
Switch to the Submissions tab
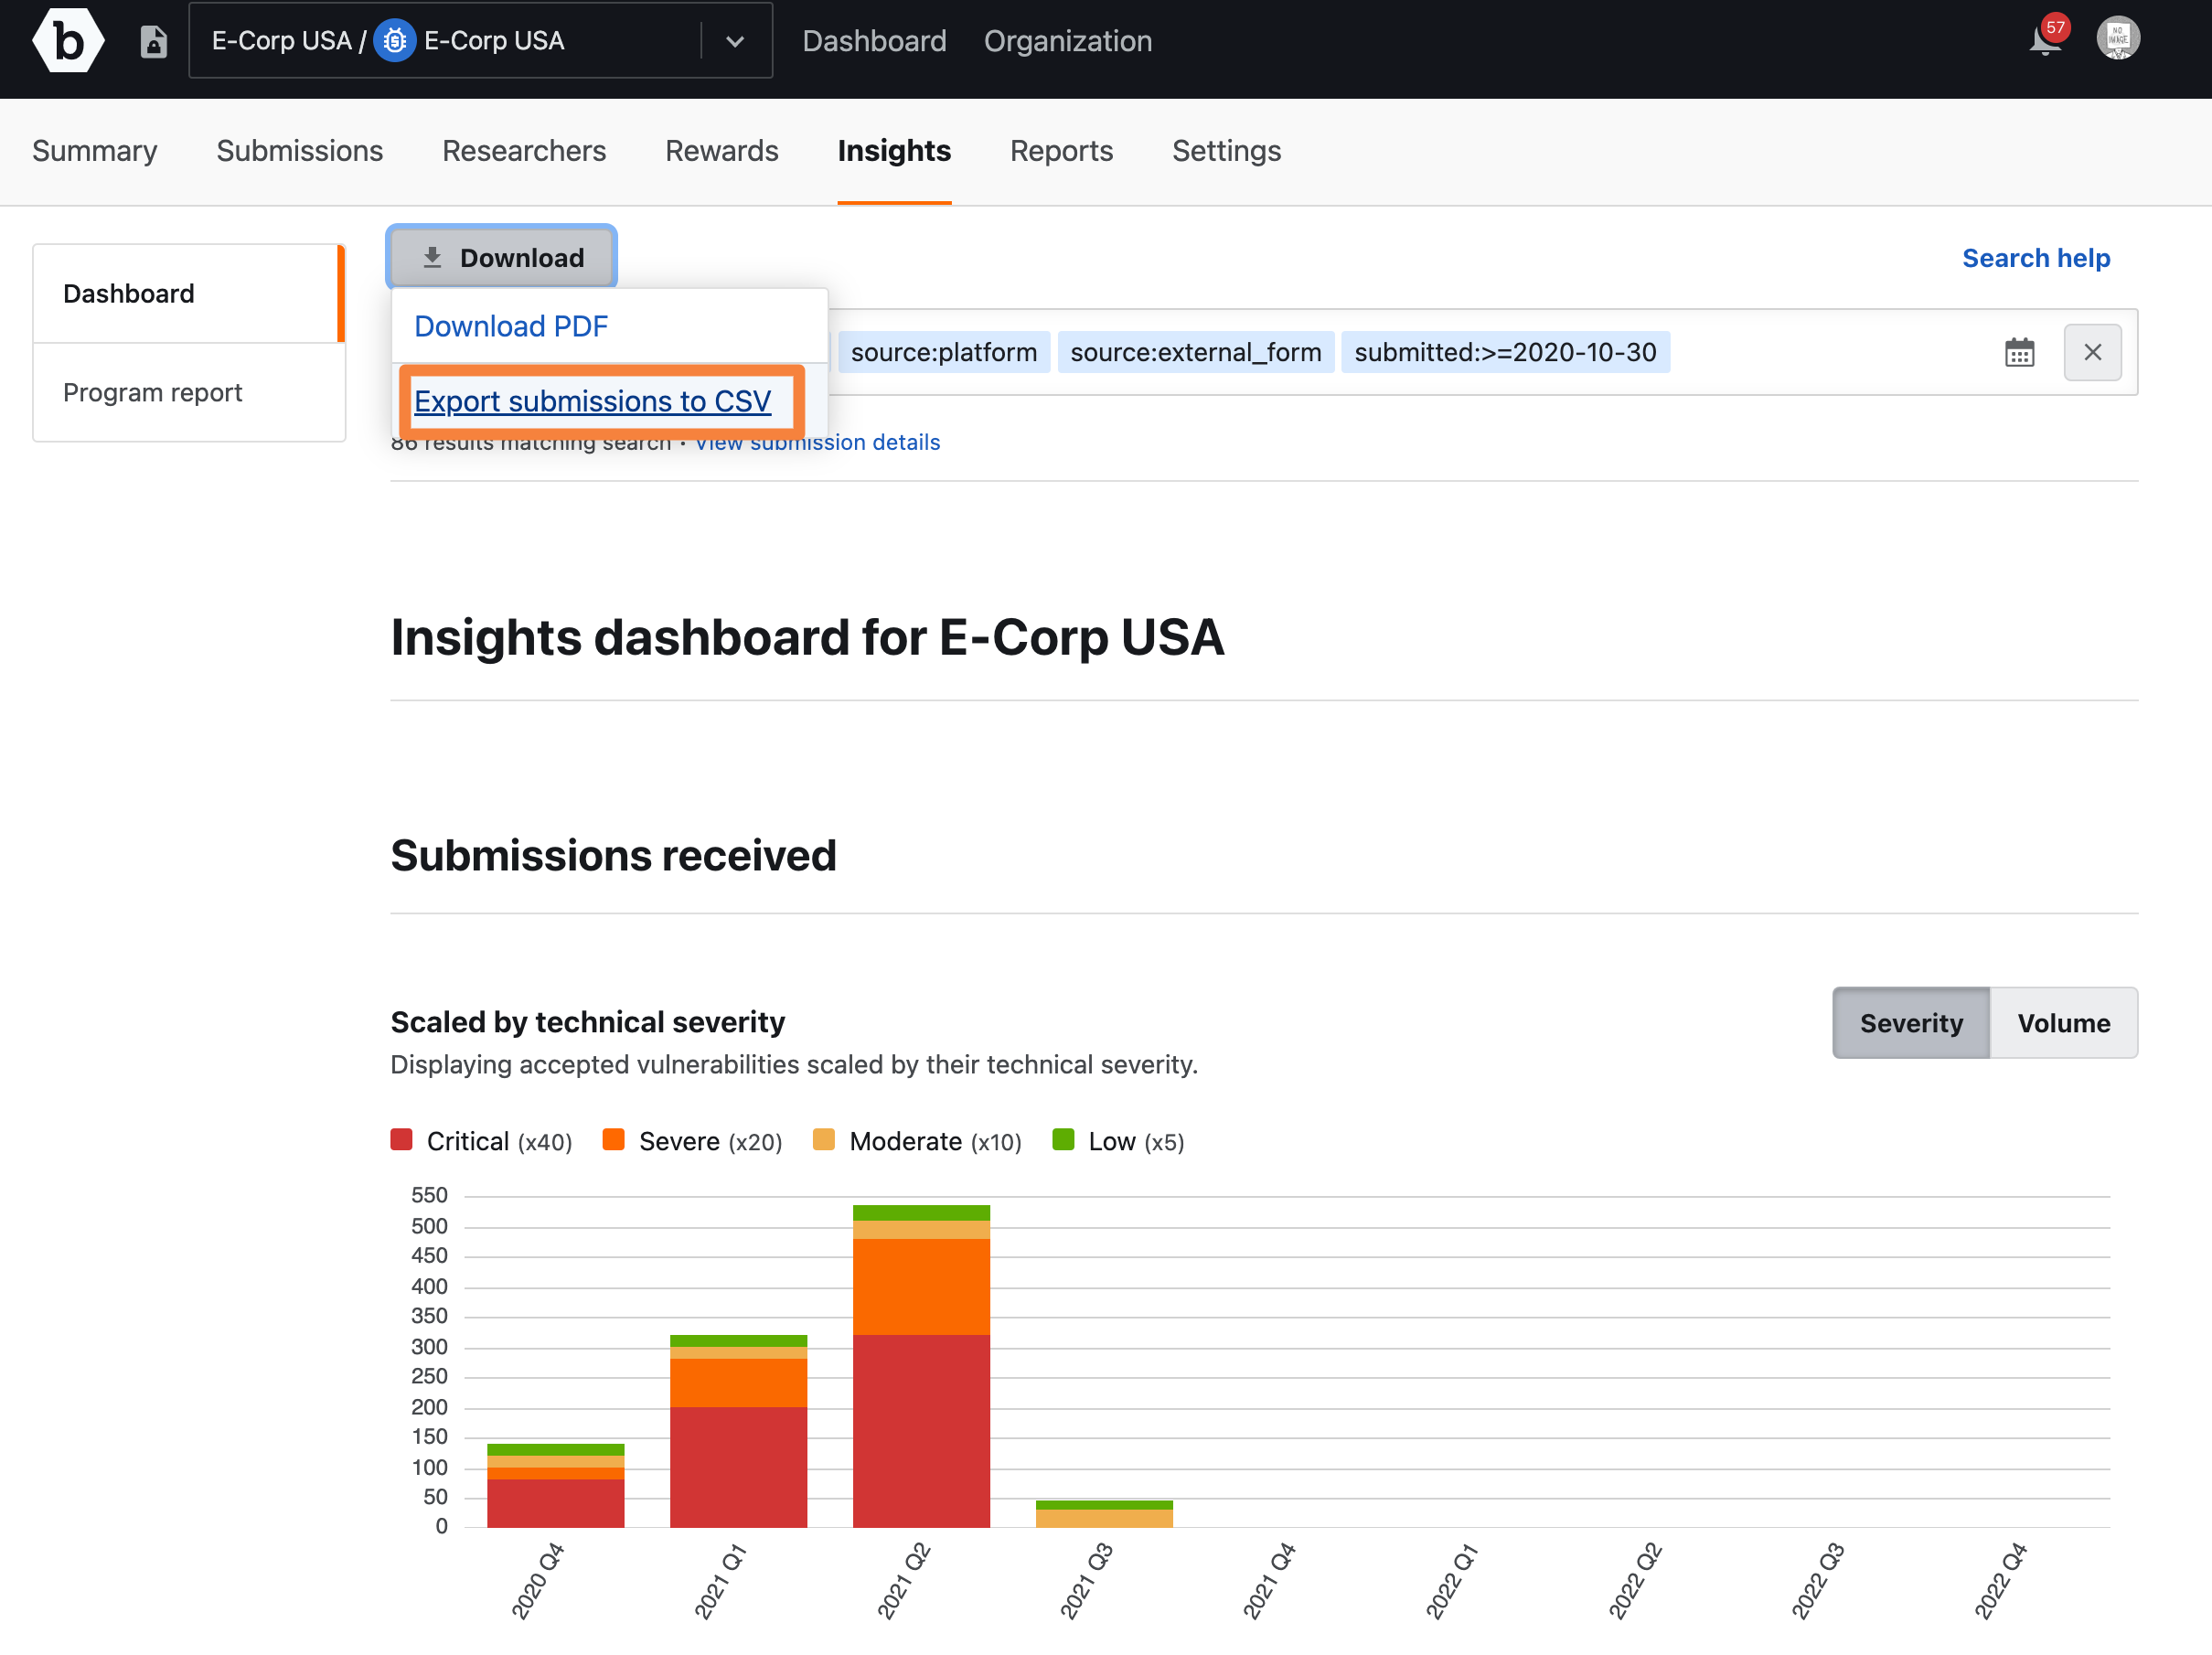click(300, 151)
